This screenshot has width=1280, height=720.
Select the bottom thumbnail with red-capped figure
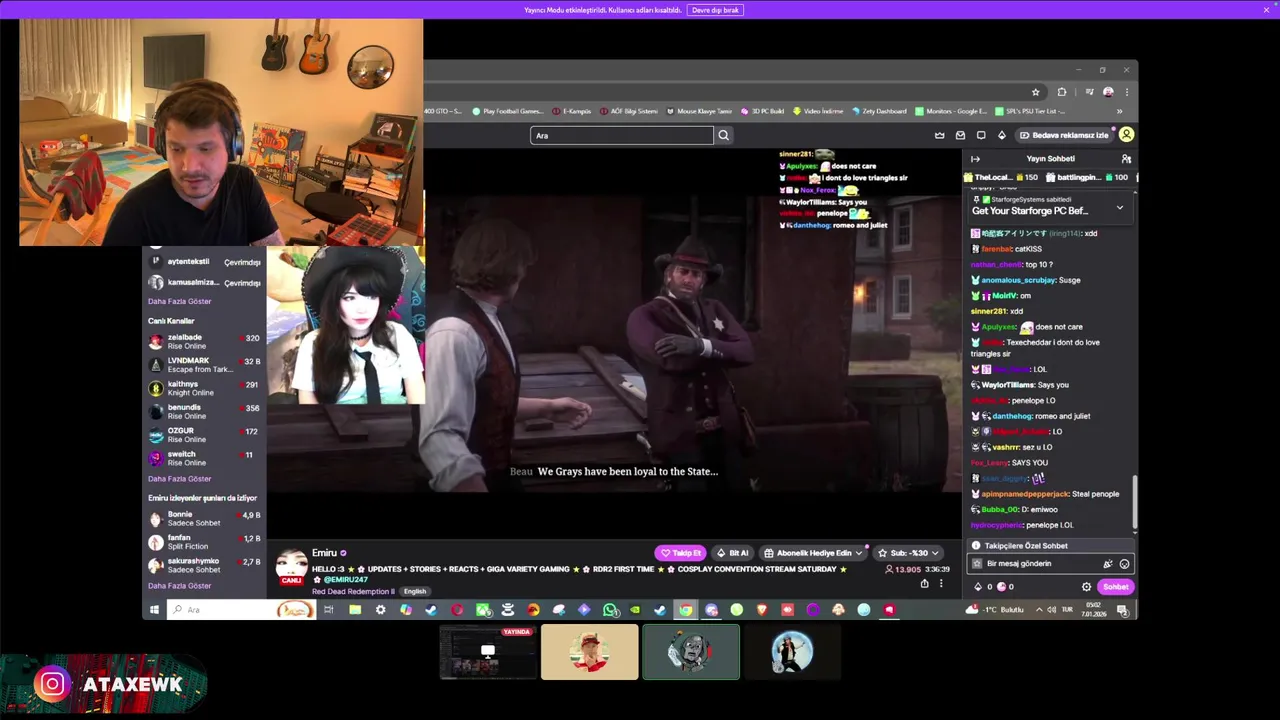[590, 652]
